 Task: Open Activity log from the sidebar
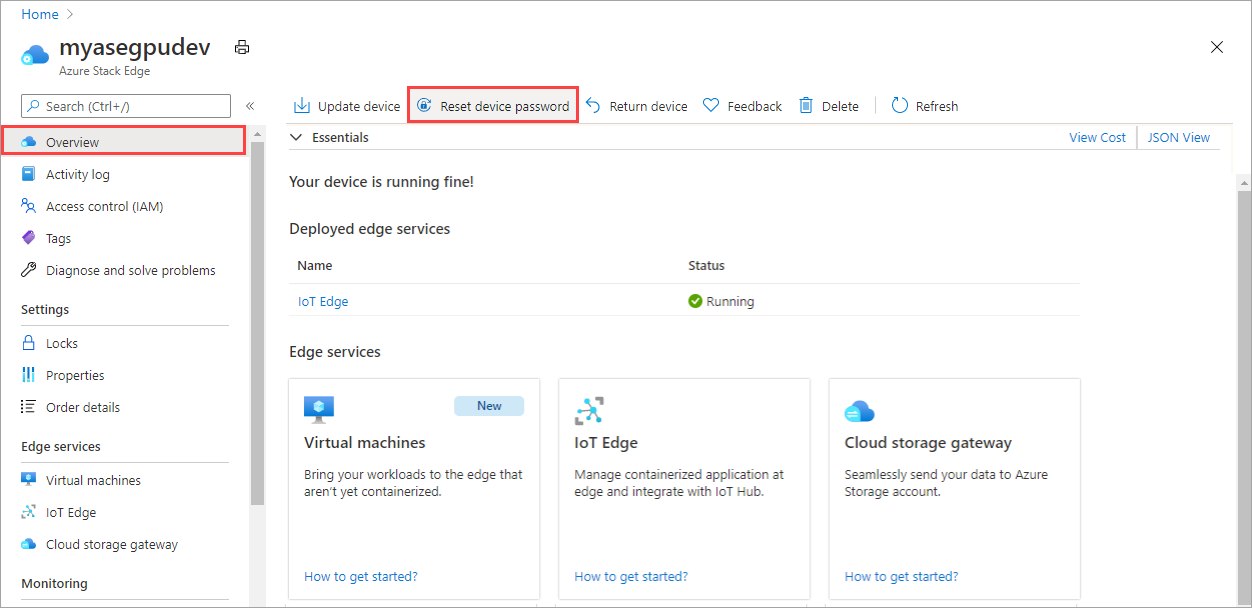click(x=76, y=173)
